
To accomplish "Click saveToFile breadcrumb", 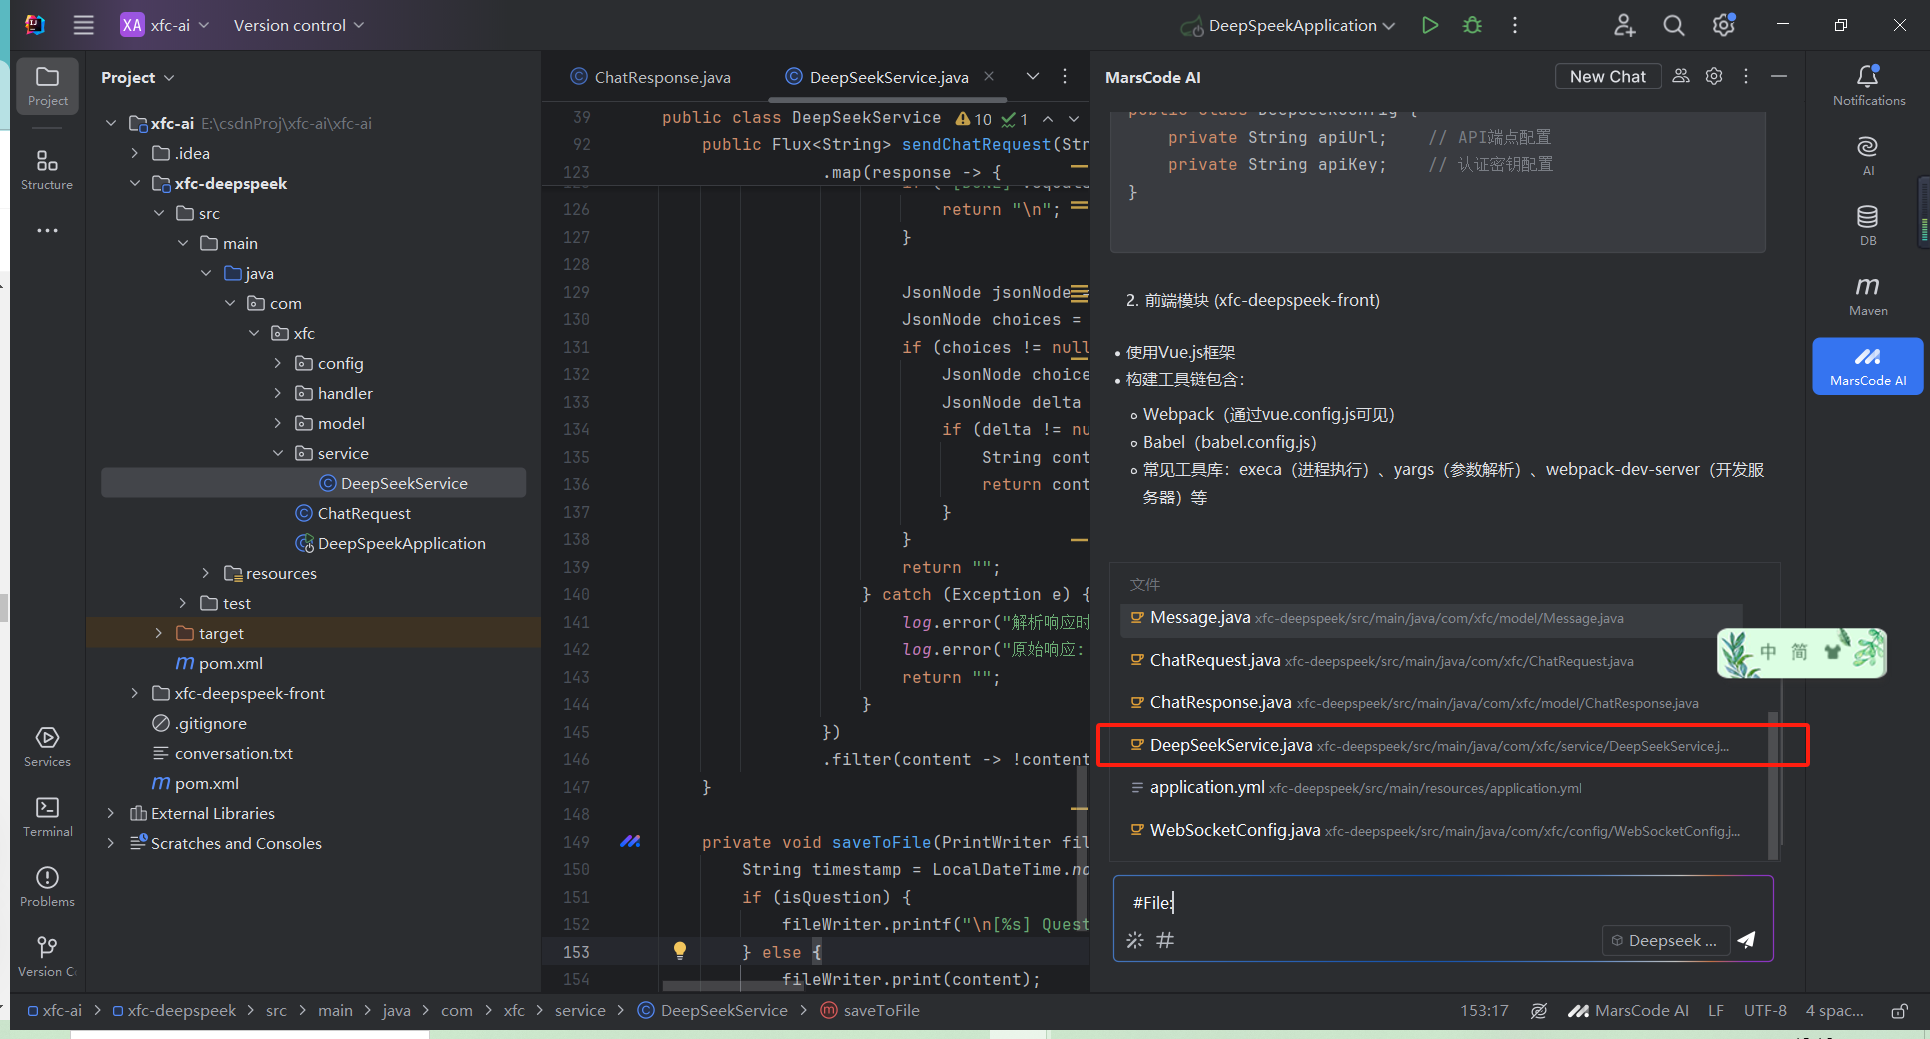I will [870, 1010].
